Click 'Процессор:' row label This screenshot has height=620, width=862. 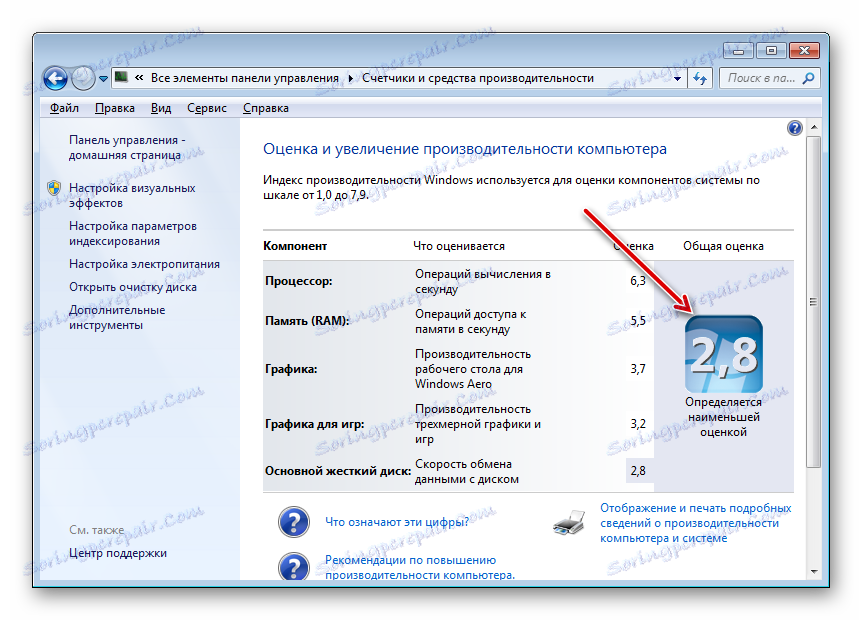tap(299, 281)
